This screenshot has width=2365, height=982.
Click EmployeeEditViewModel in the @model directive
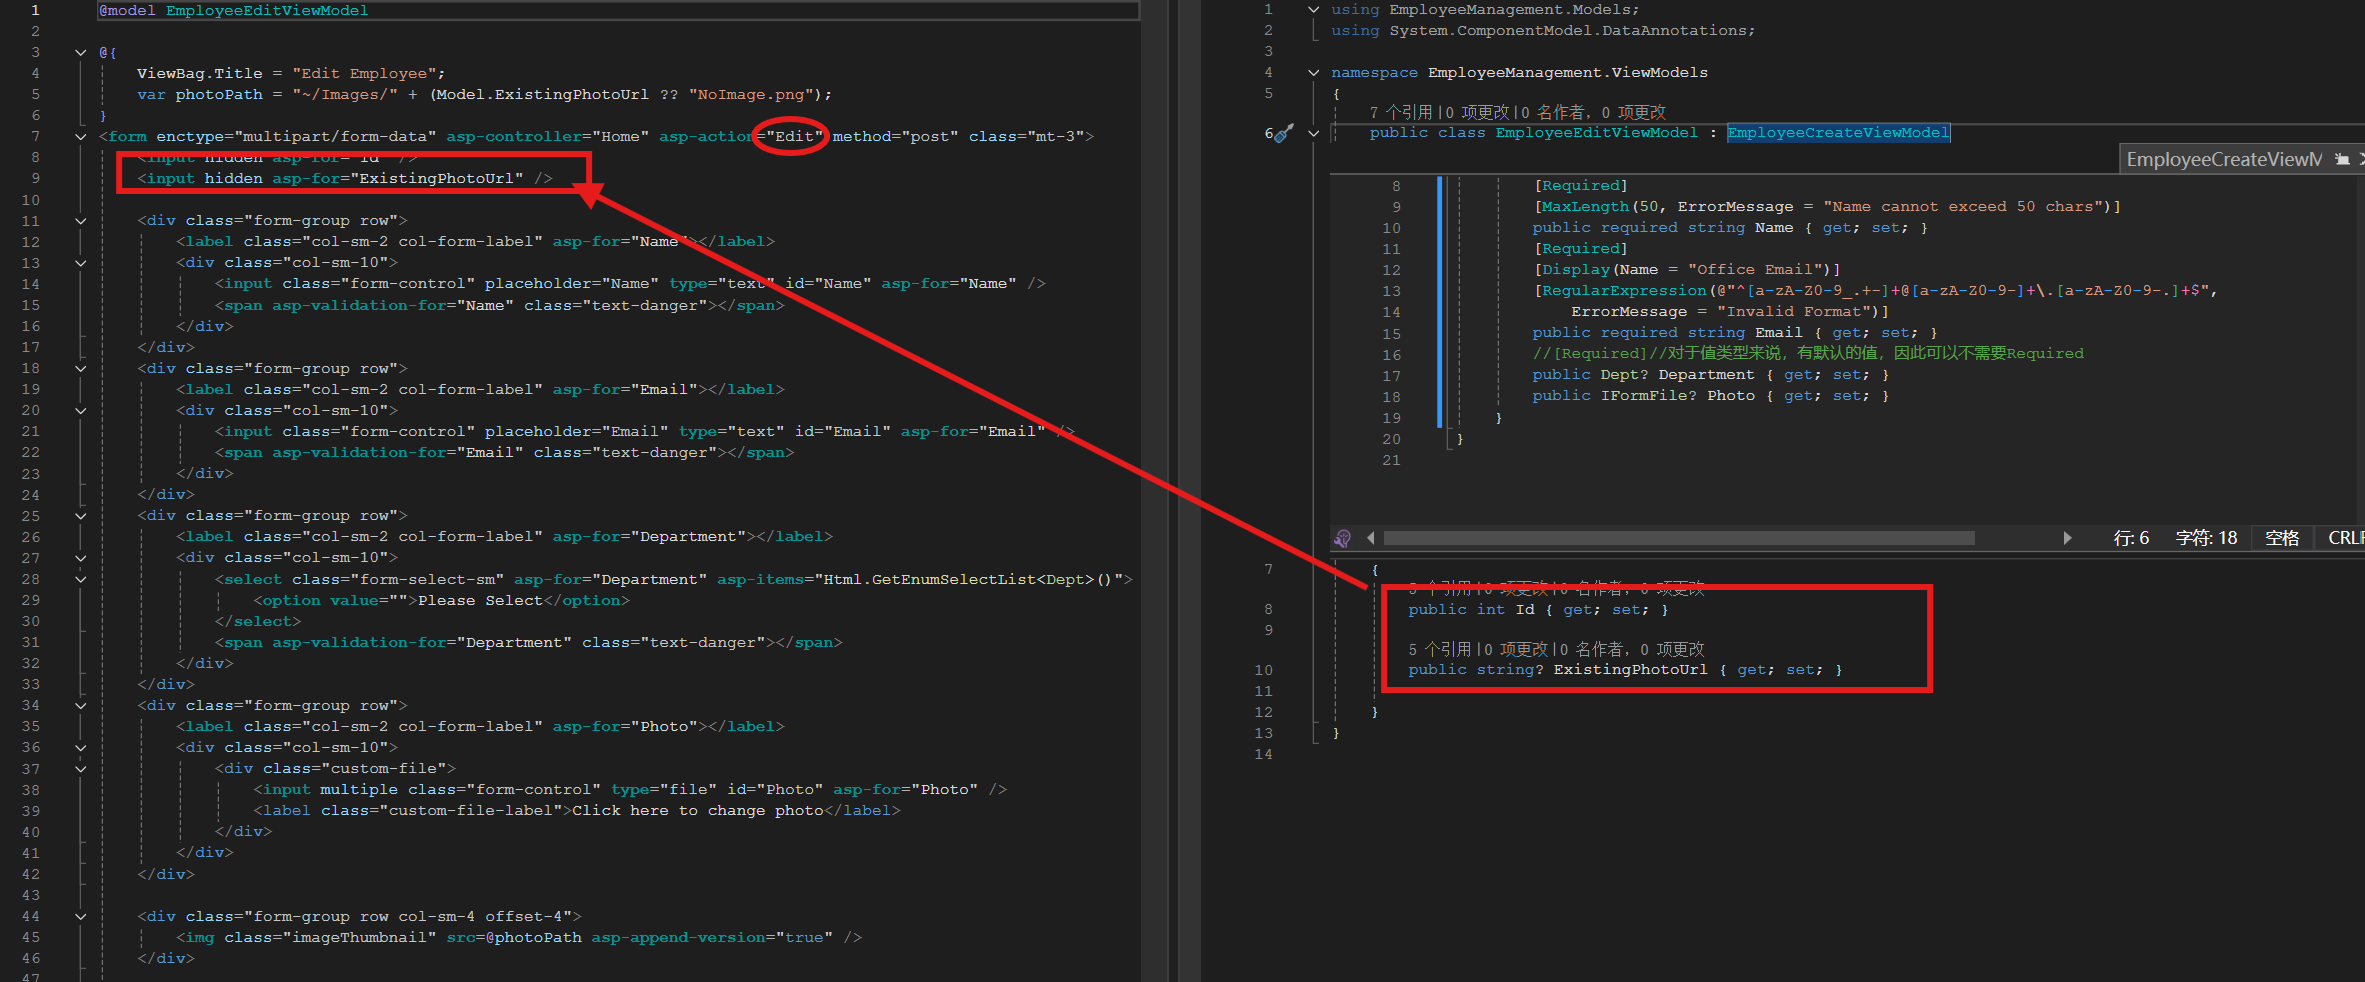267,10
